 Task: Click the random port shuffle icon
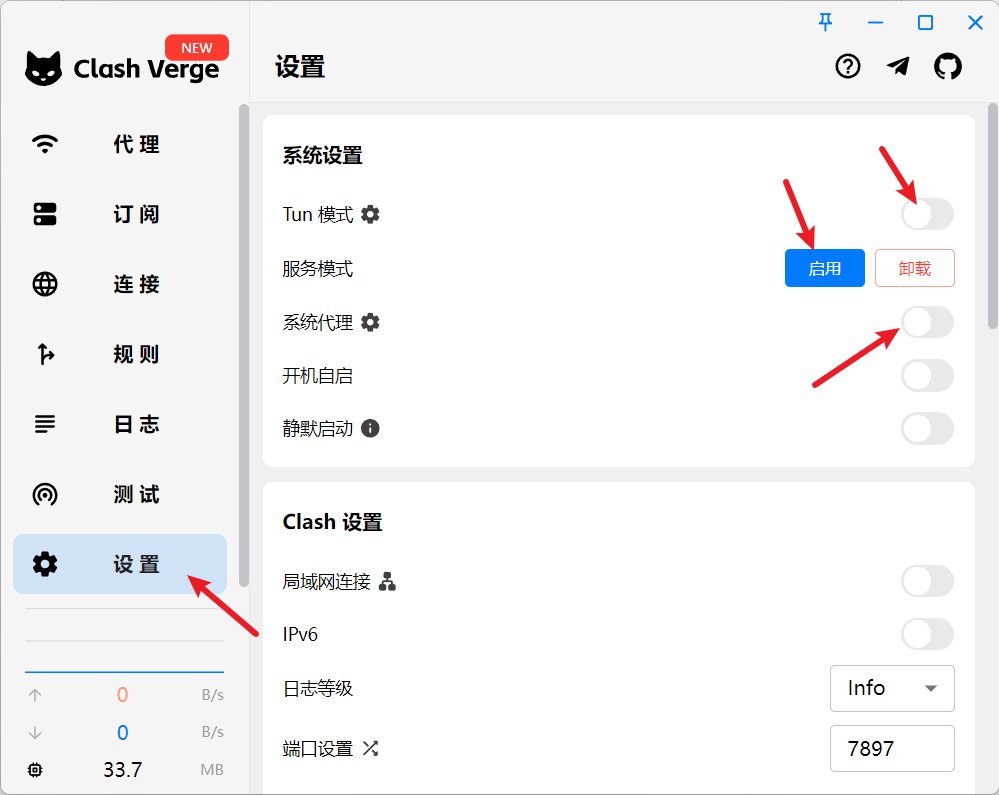pyautogui.click(x=370, y=748)
